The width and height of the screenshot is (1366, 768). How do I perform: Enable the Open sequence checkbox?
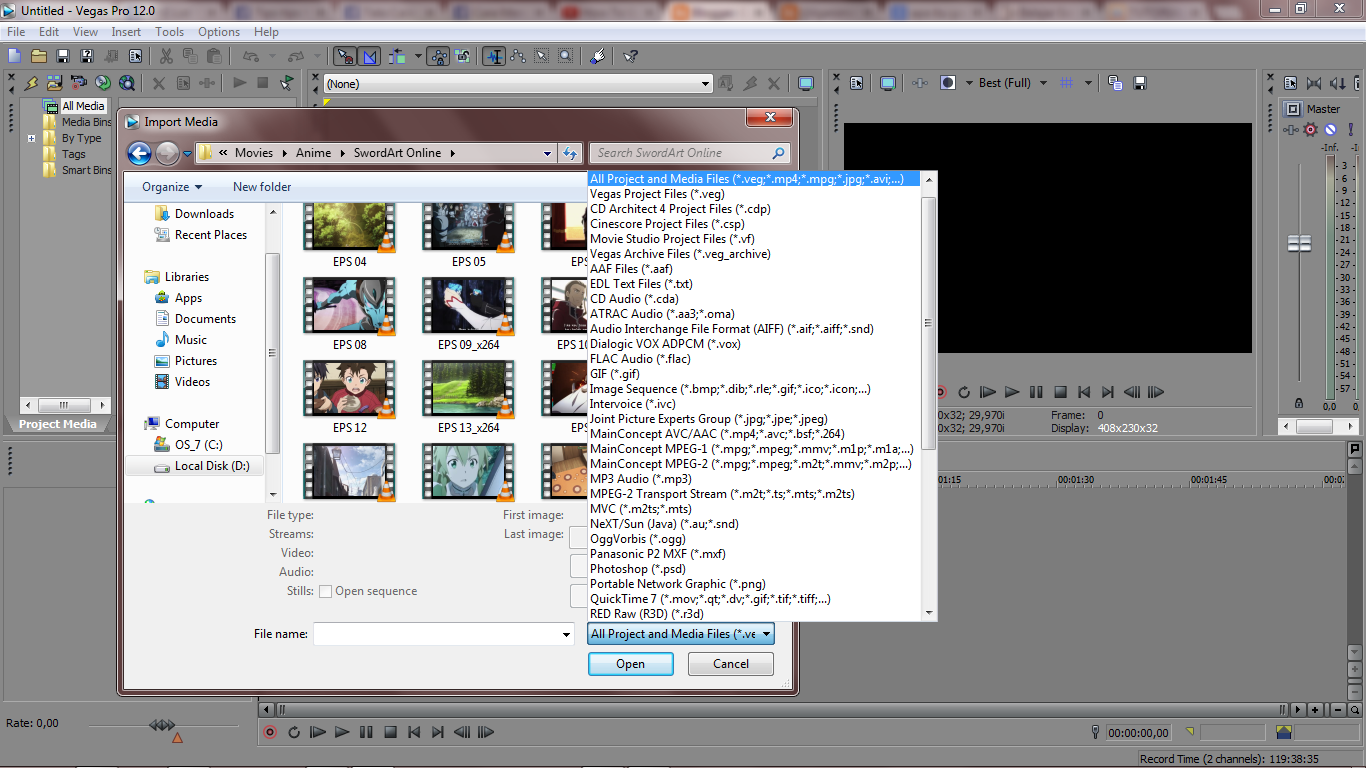[325, 591]
